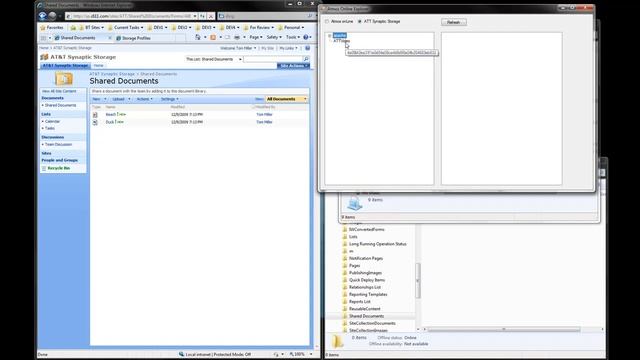Click the computer icon in the background window

point(354,203)
